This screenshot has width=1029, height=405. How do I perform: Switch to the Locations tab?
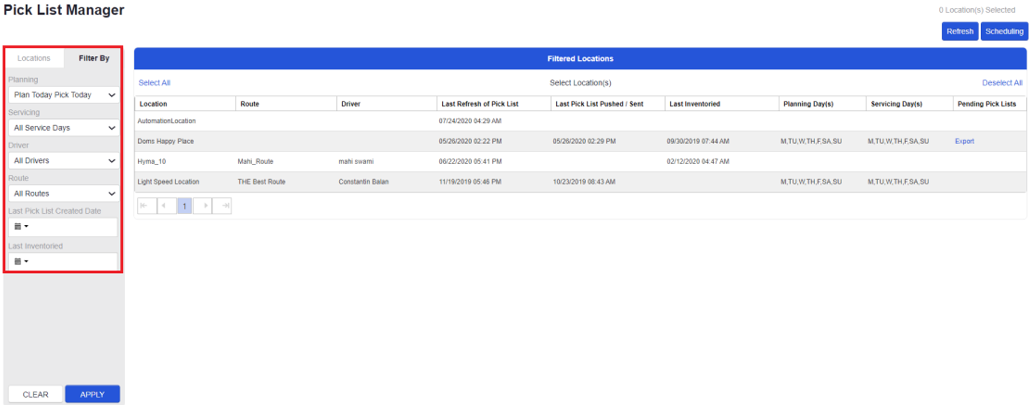coord(34,58)
